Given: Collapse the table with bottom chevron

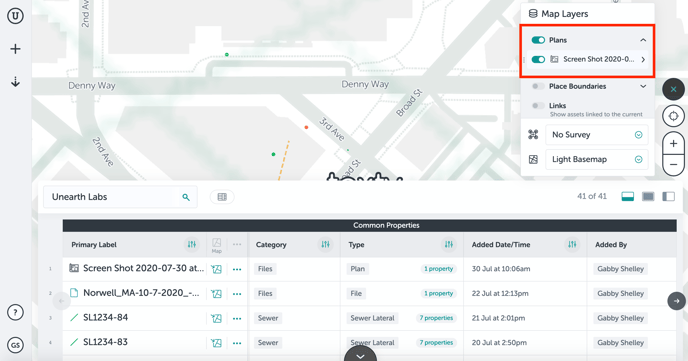Looking at the screenshot, I should tap(360, 355).
